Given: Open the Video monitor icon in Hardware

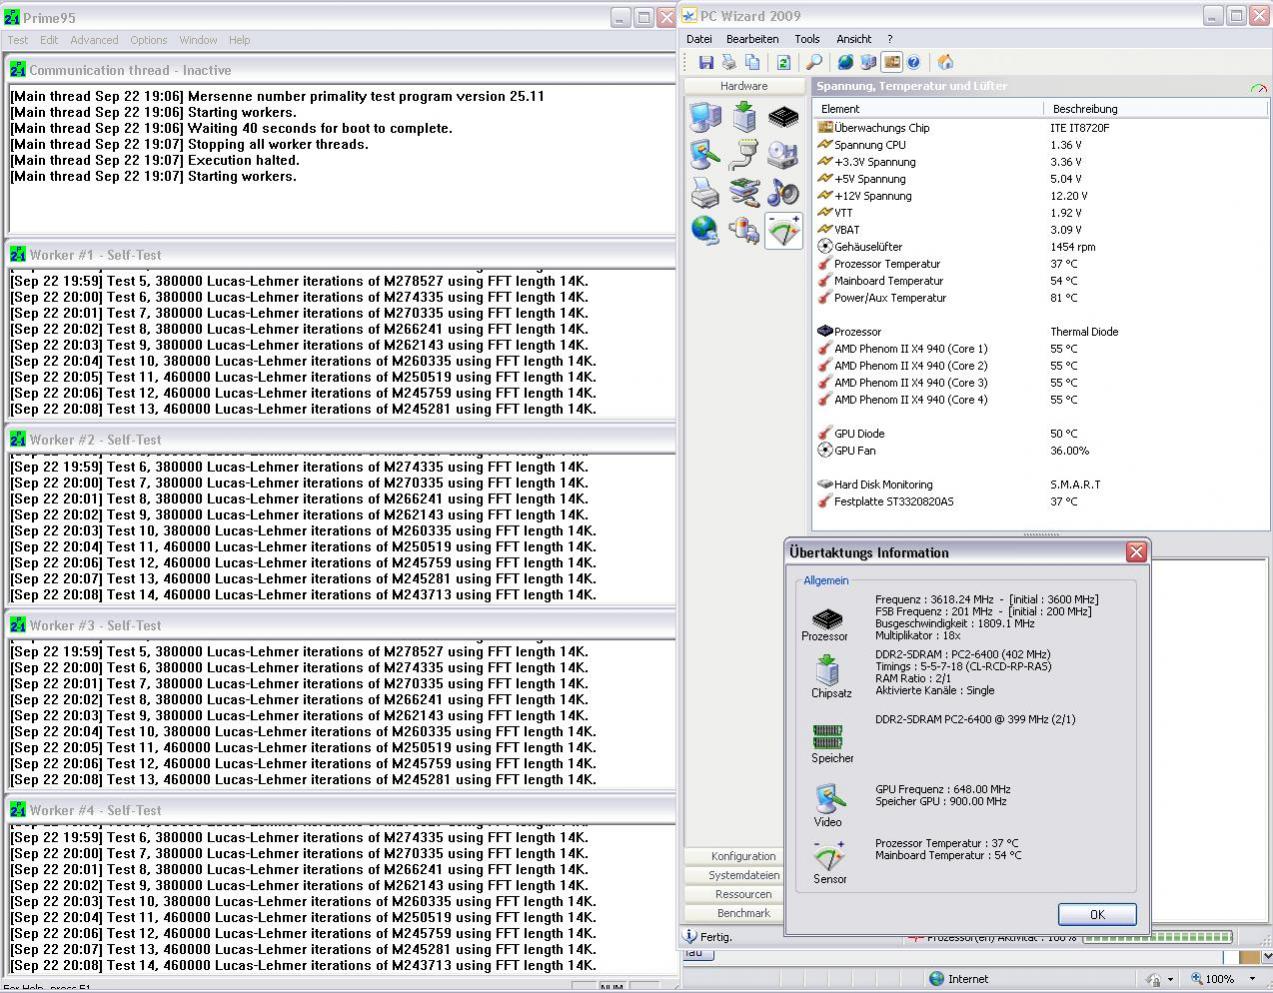Looking at the screenshot, I should 705,154.
